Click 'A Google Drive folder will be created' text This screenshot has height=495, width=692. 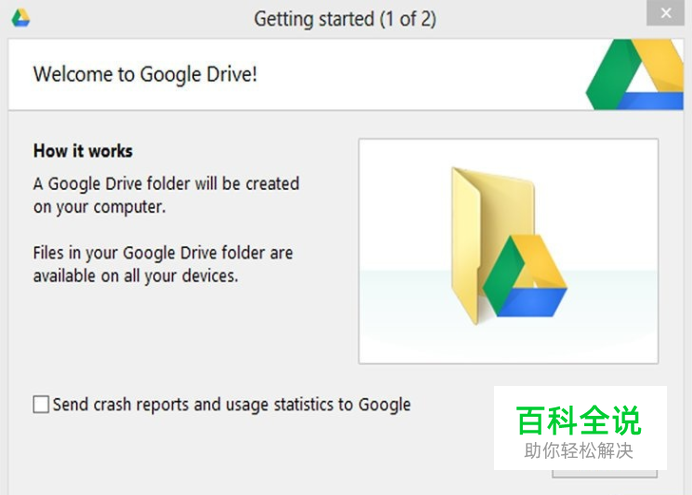(x=166, y=184)
